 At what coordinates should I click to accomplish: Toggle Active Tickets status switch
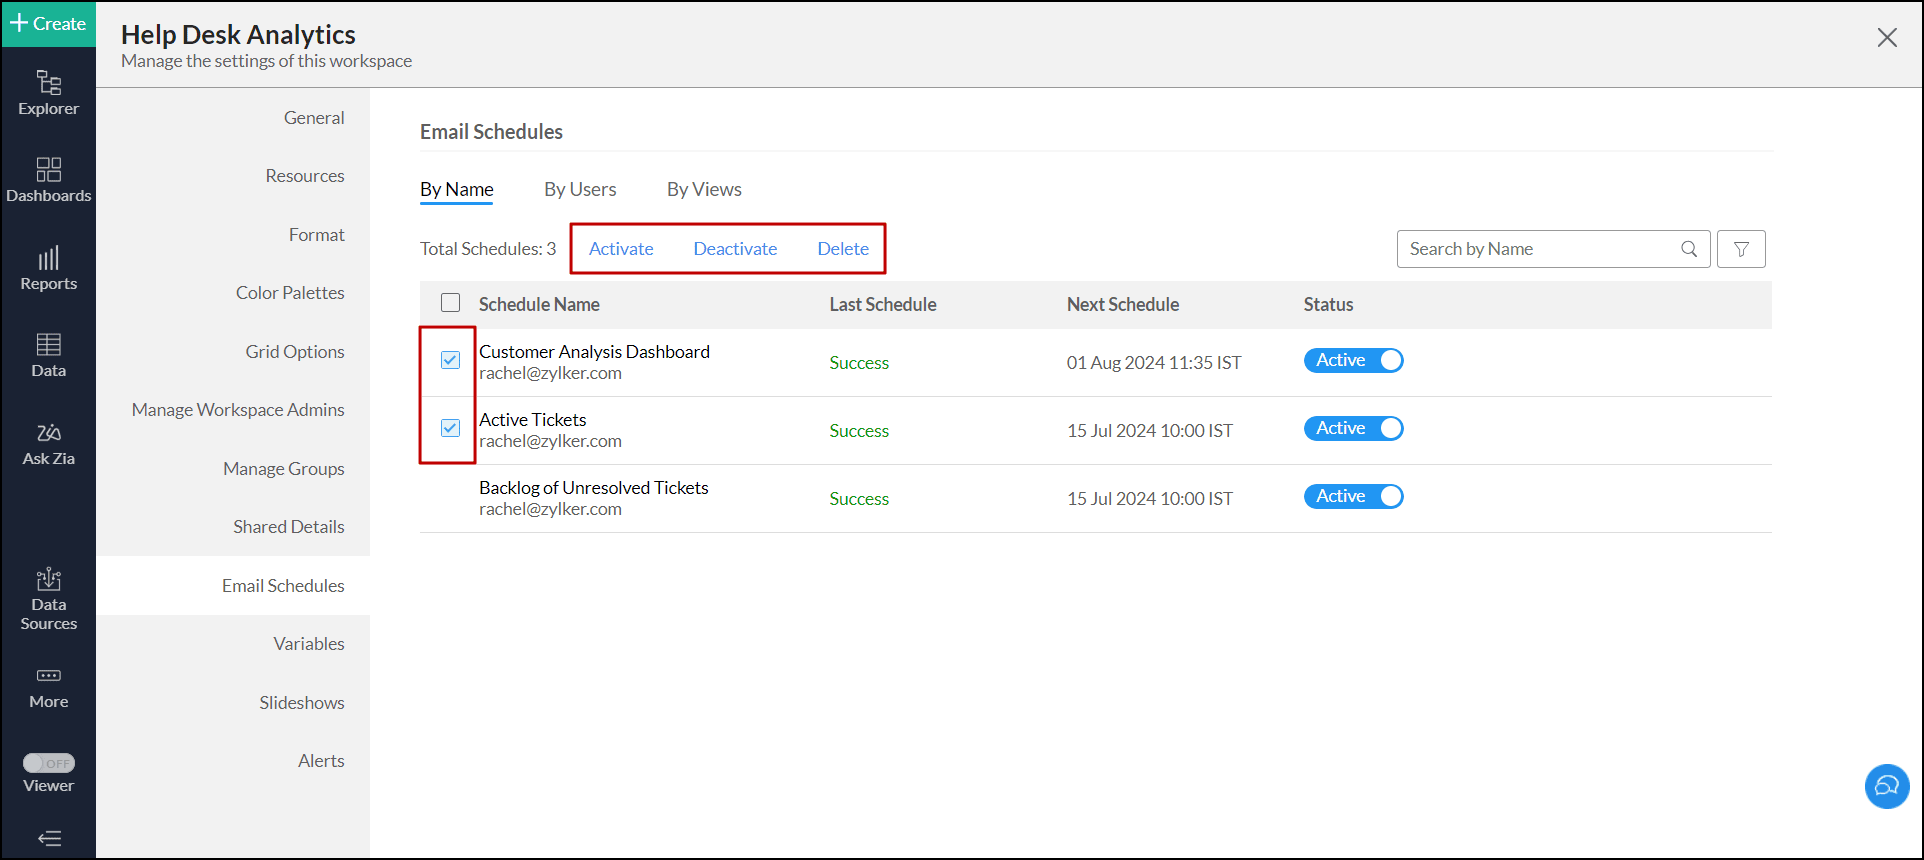click(x=1354, y=428)
